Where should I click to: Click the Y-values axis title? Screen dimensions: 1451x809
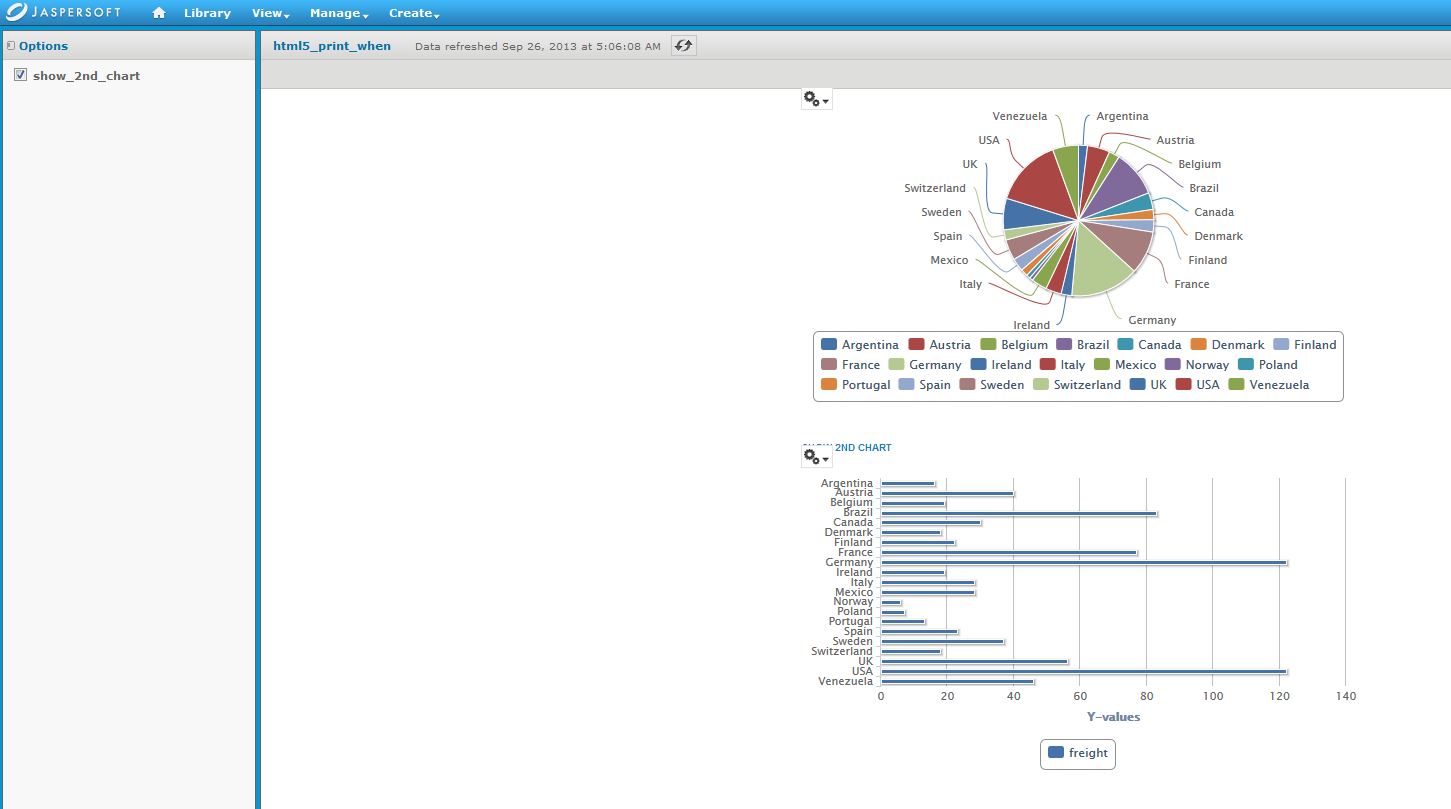(1113, 716)
